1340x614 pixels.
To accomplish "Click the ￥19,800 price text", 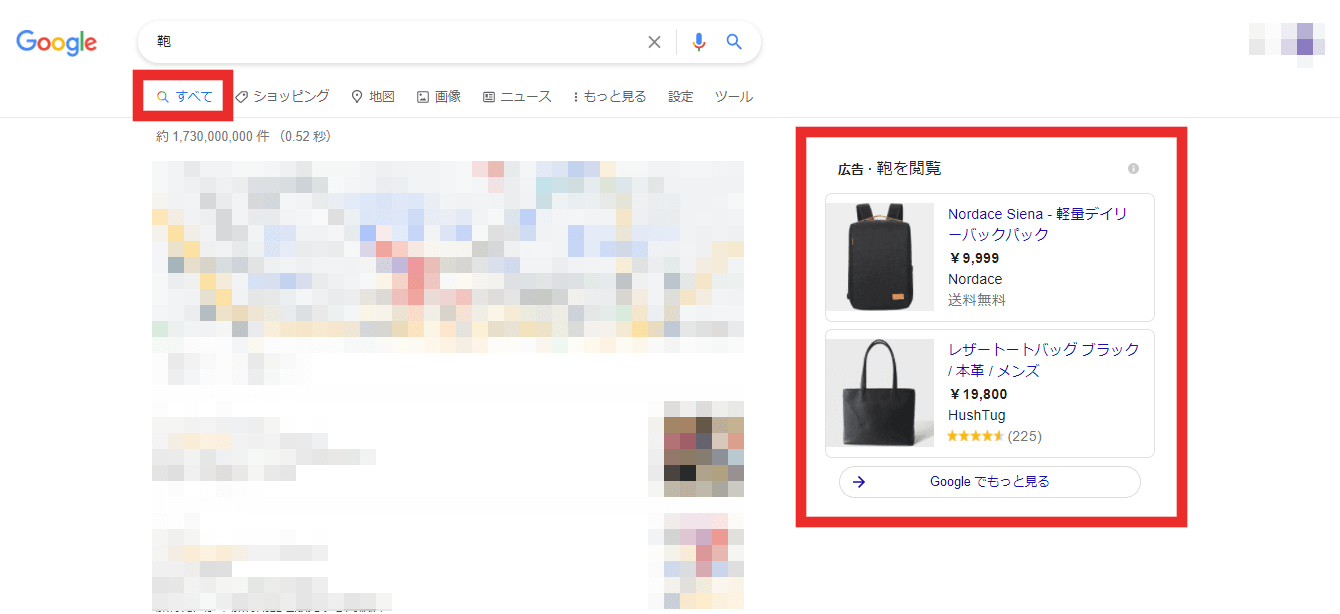I will tap(978, 394).
